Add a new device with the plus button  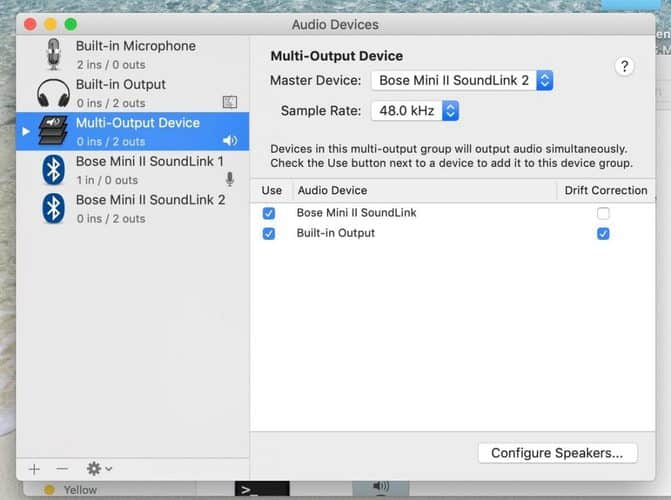34,469
